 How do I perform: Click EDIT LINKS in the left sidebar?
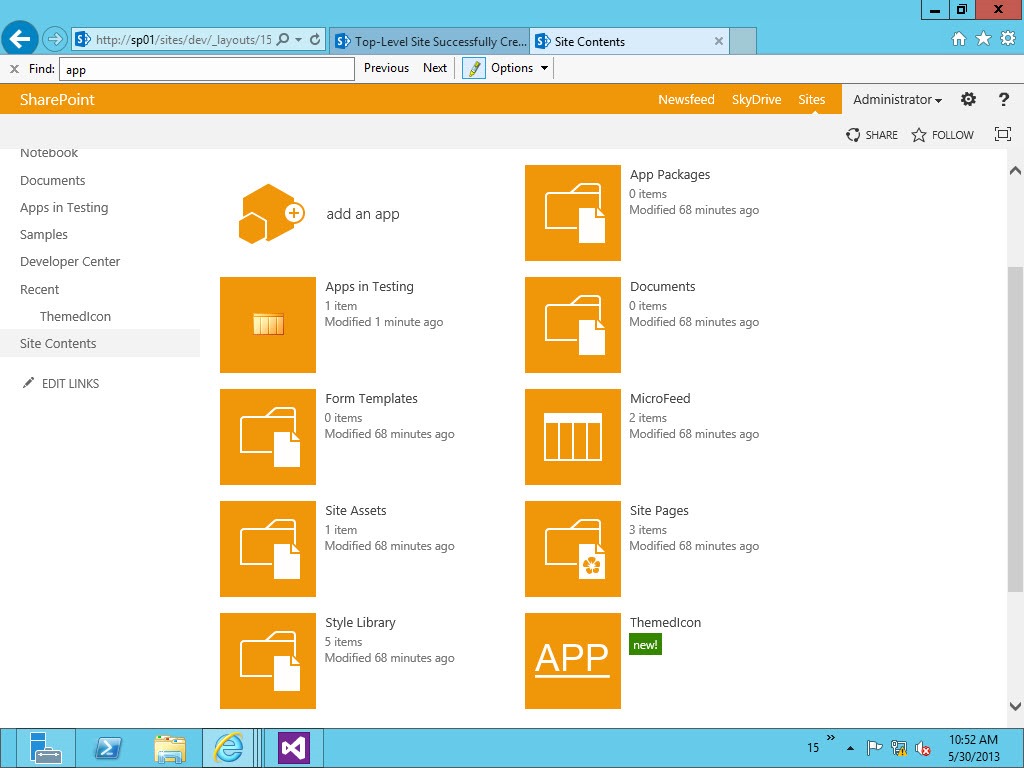[70, 383]
